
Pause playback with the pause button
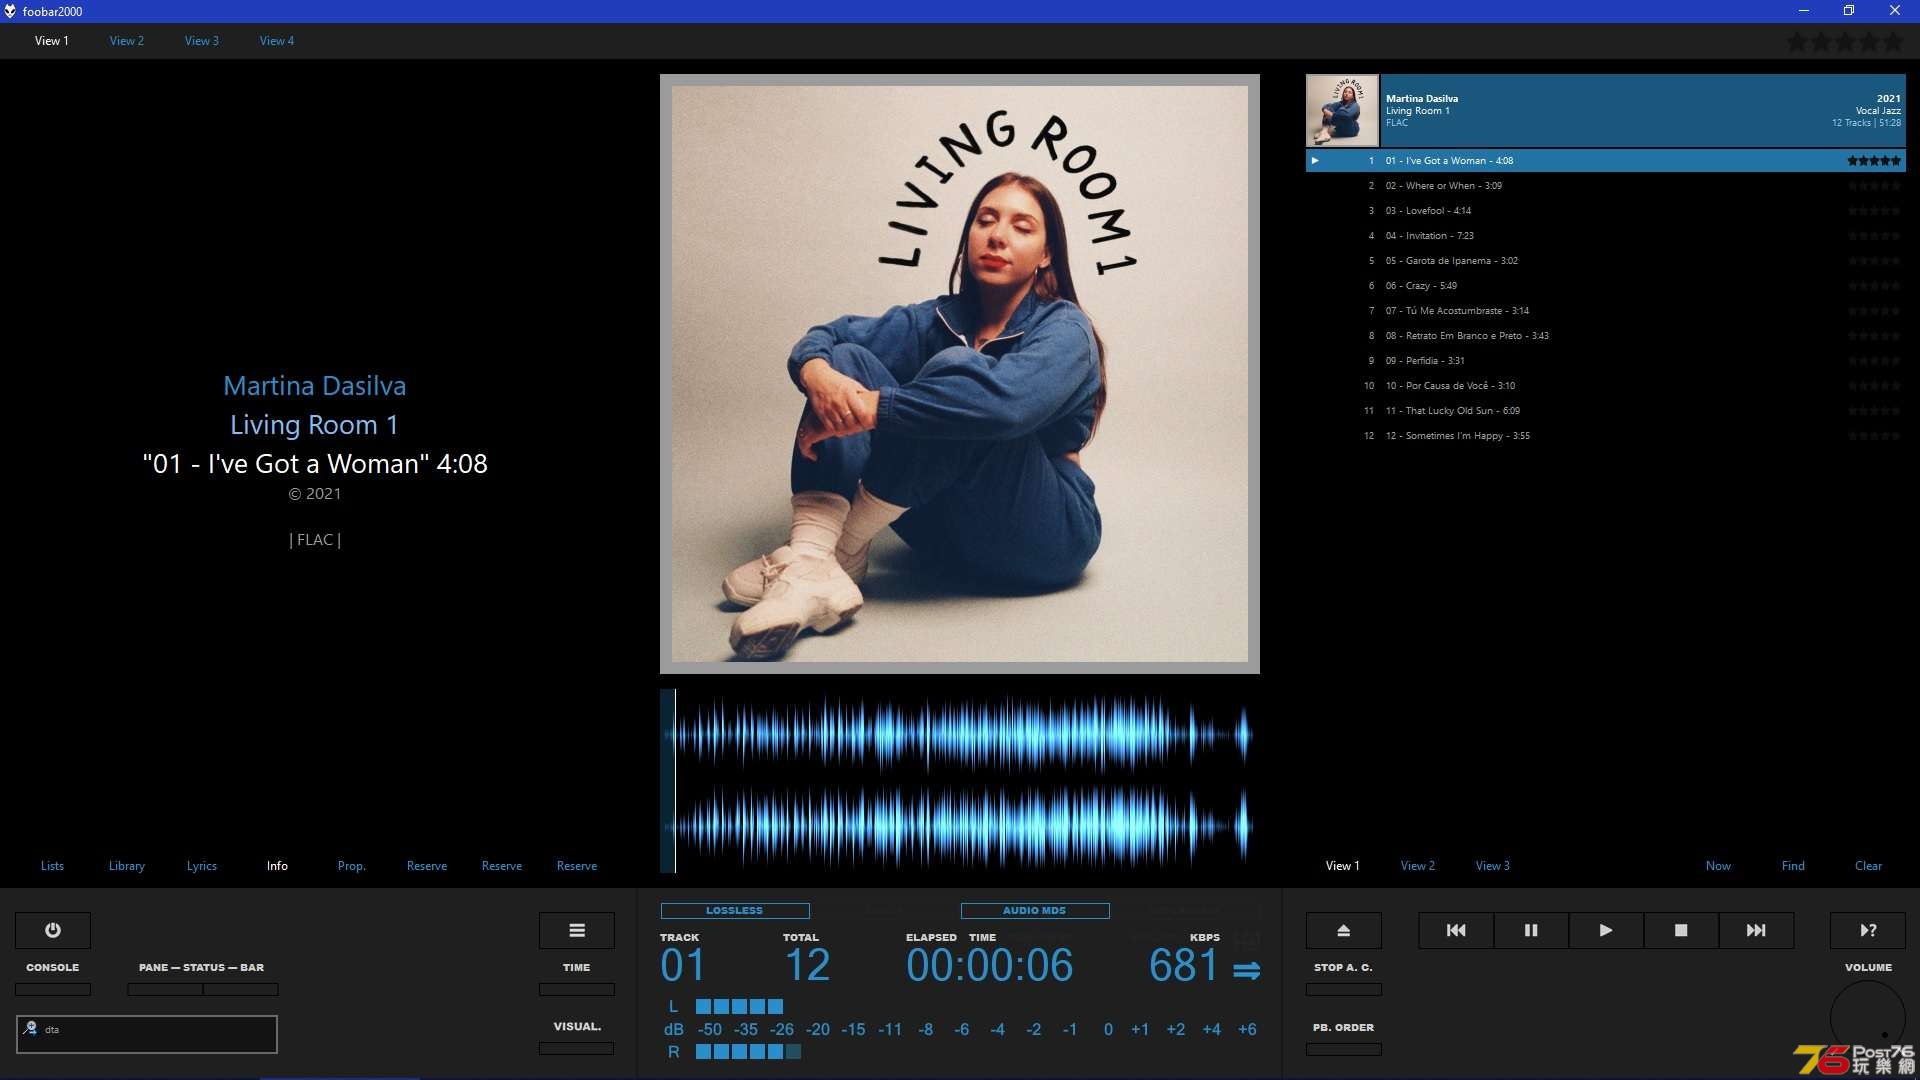click(x=1531, y=930)
